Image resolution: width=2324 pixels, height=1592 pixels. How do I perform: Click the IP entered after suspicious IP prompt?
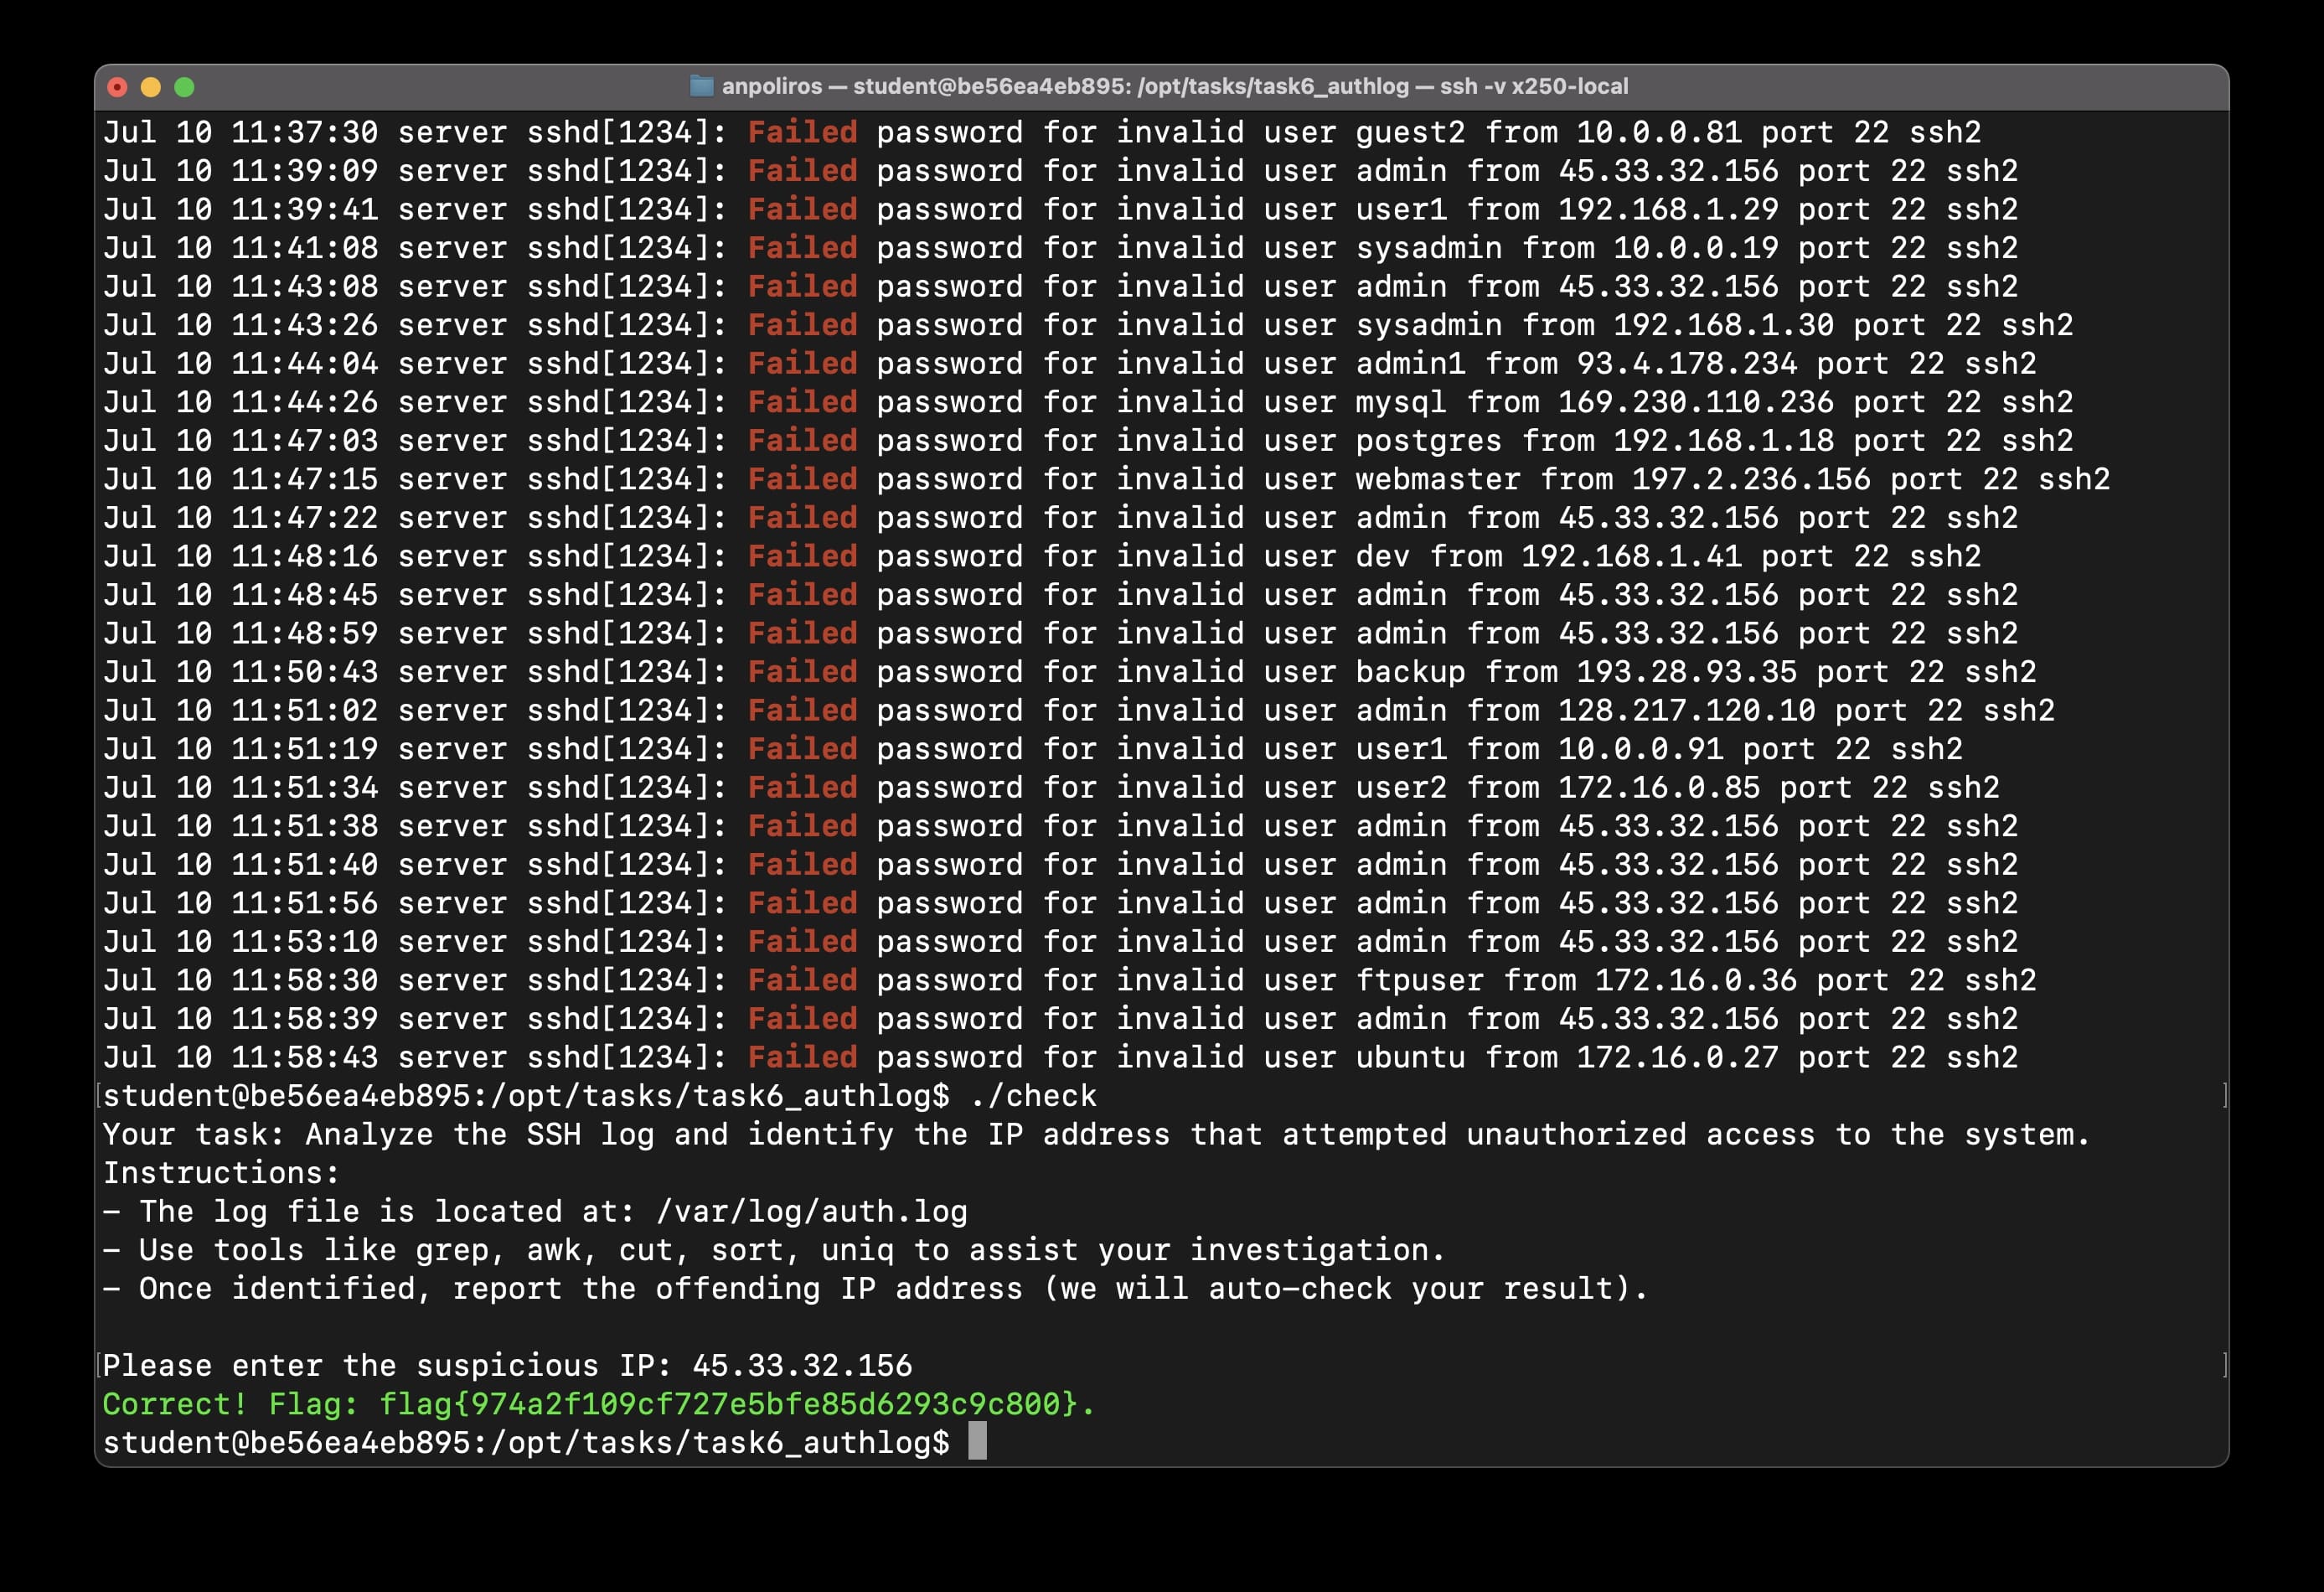pos(802,1366)
